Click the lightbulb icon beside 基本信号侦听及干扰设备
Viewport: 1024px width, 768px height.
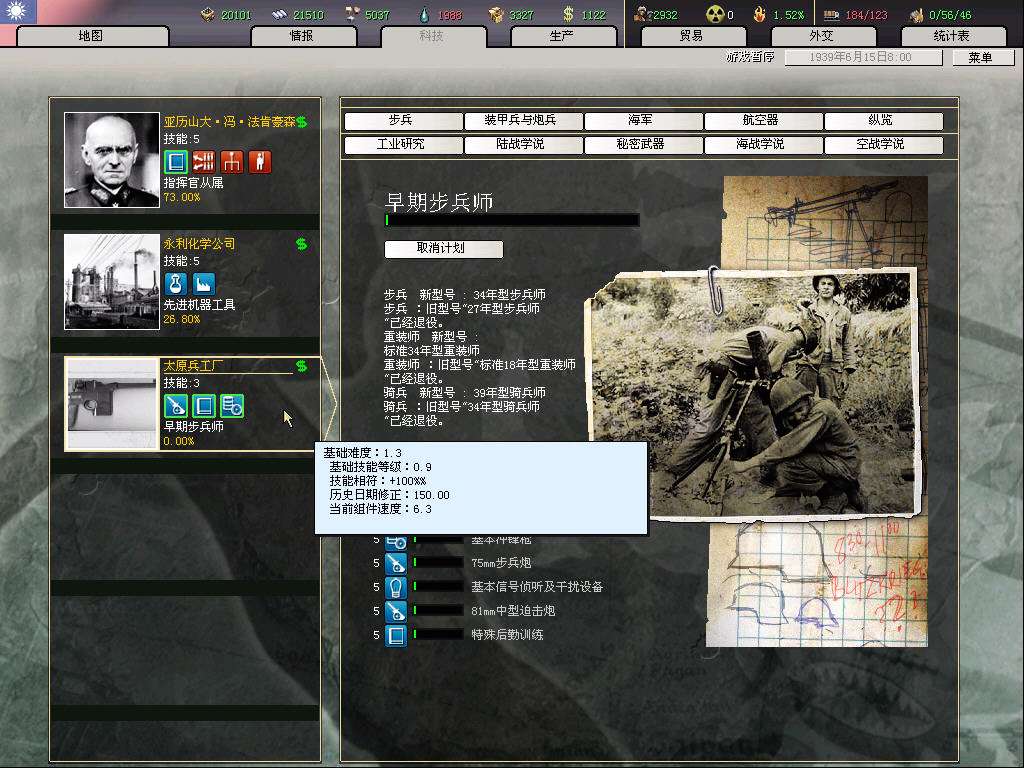click(x=396, y=587)
